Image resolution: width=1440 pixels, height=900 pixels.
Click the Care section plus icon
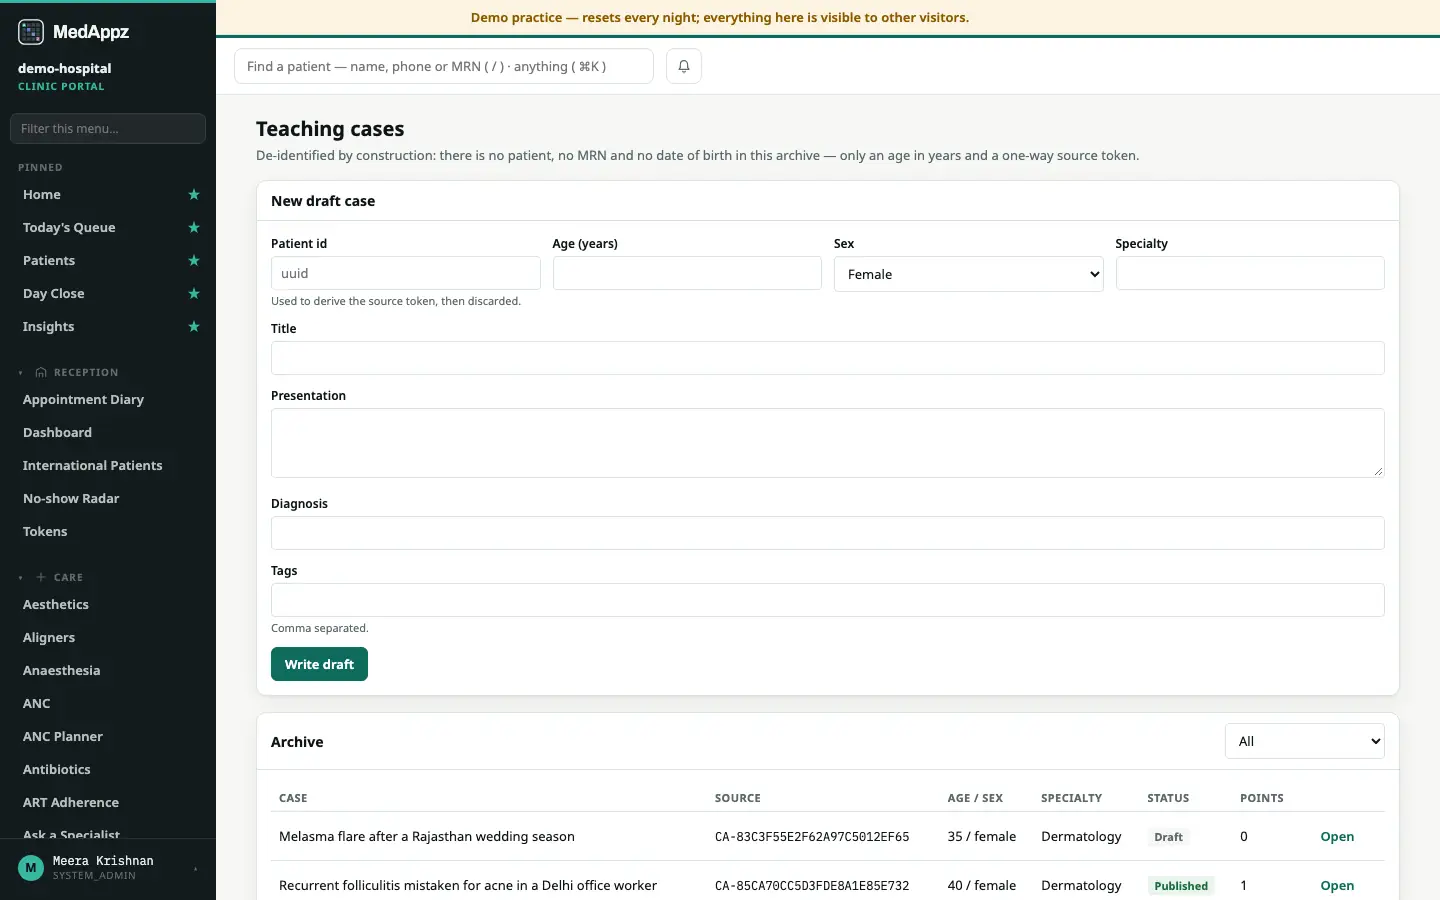point(41,577)
